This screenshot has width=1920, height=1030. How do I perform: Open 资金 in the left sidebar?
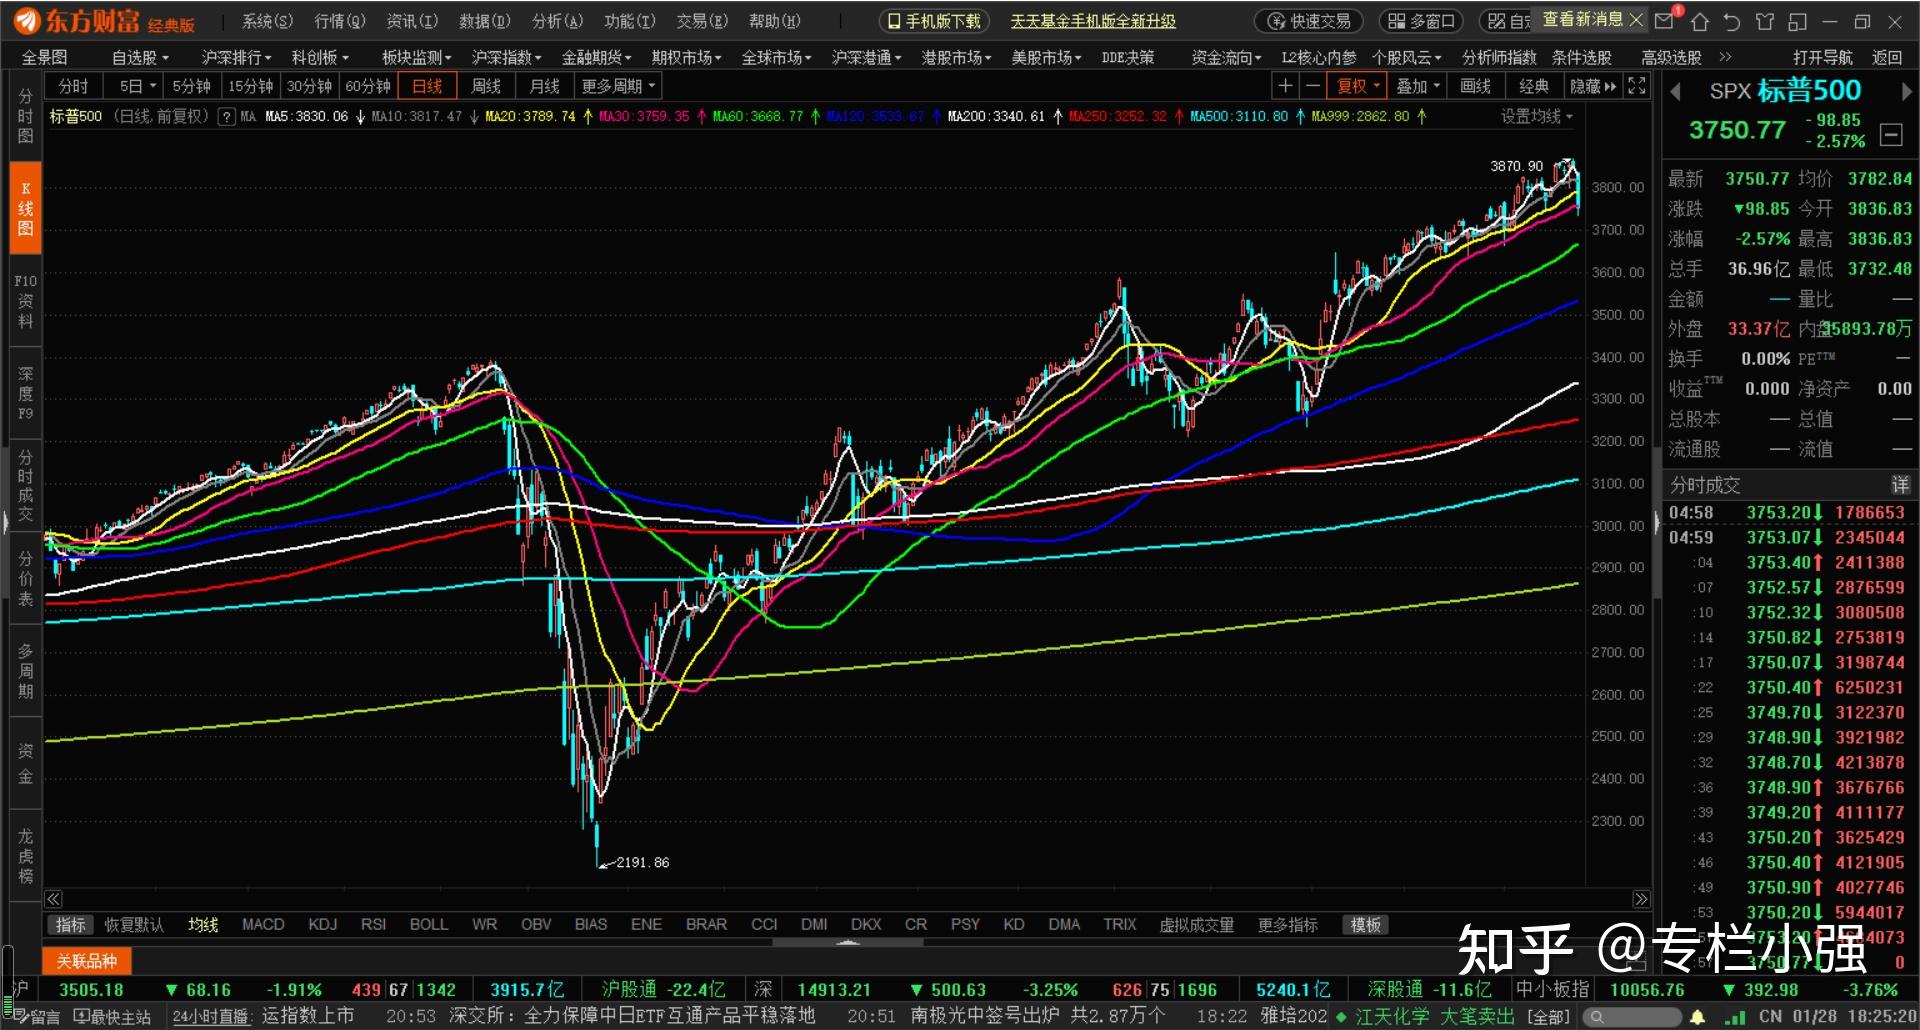coord(25,763)
